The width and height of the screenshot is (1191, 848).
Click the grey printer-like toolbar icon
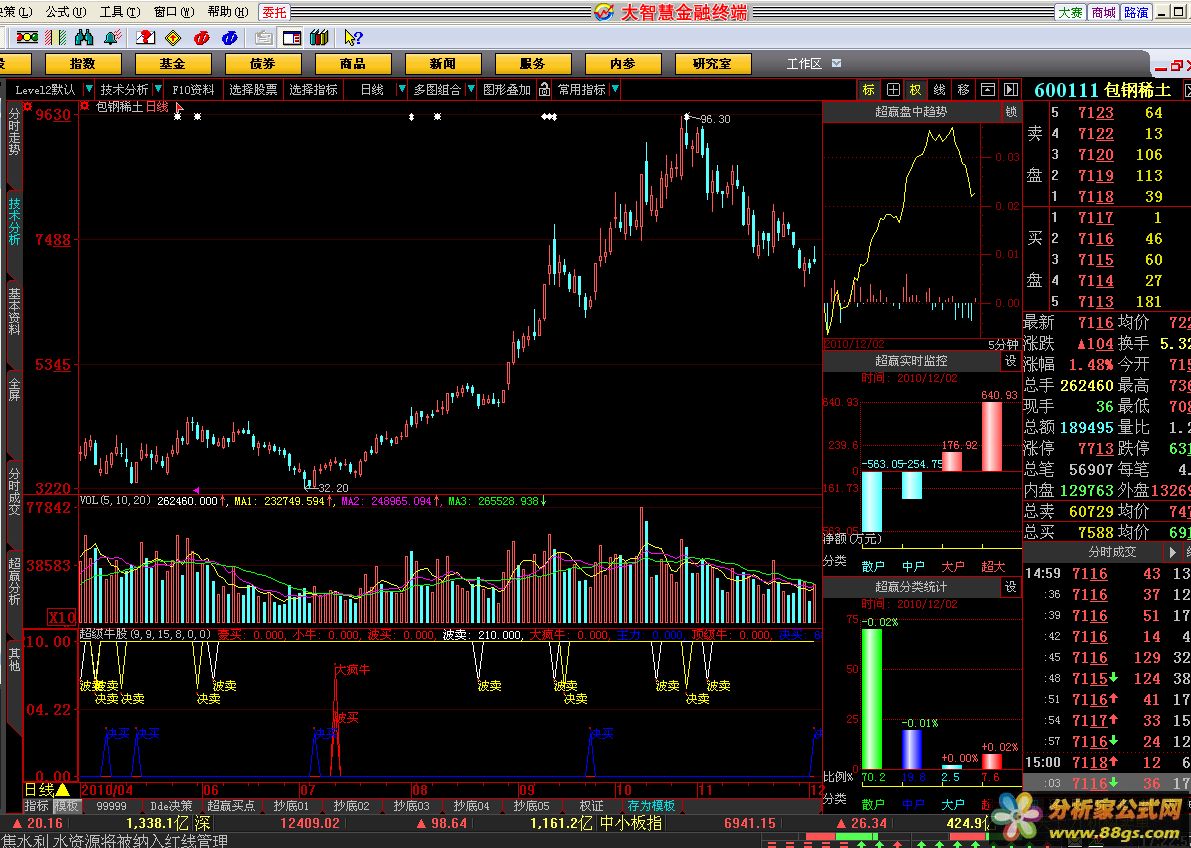(264, 37)
